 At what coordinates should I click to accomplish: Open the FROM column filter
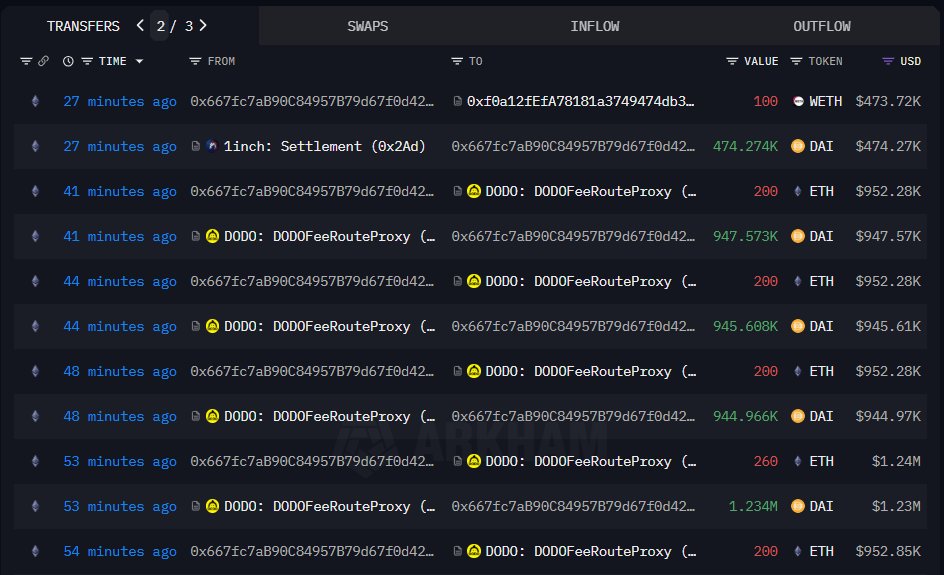tap(195, 61)
